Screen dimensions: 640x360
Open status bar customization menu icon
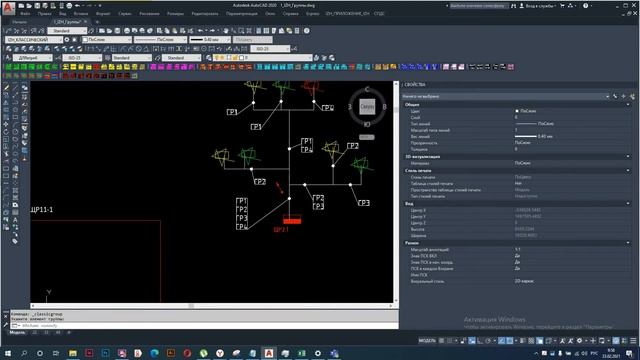point(633,340)
